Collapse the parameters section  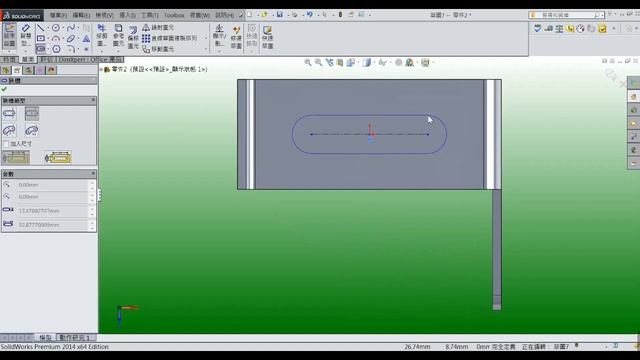[93, 173]
